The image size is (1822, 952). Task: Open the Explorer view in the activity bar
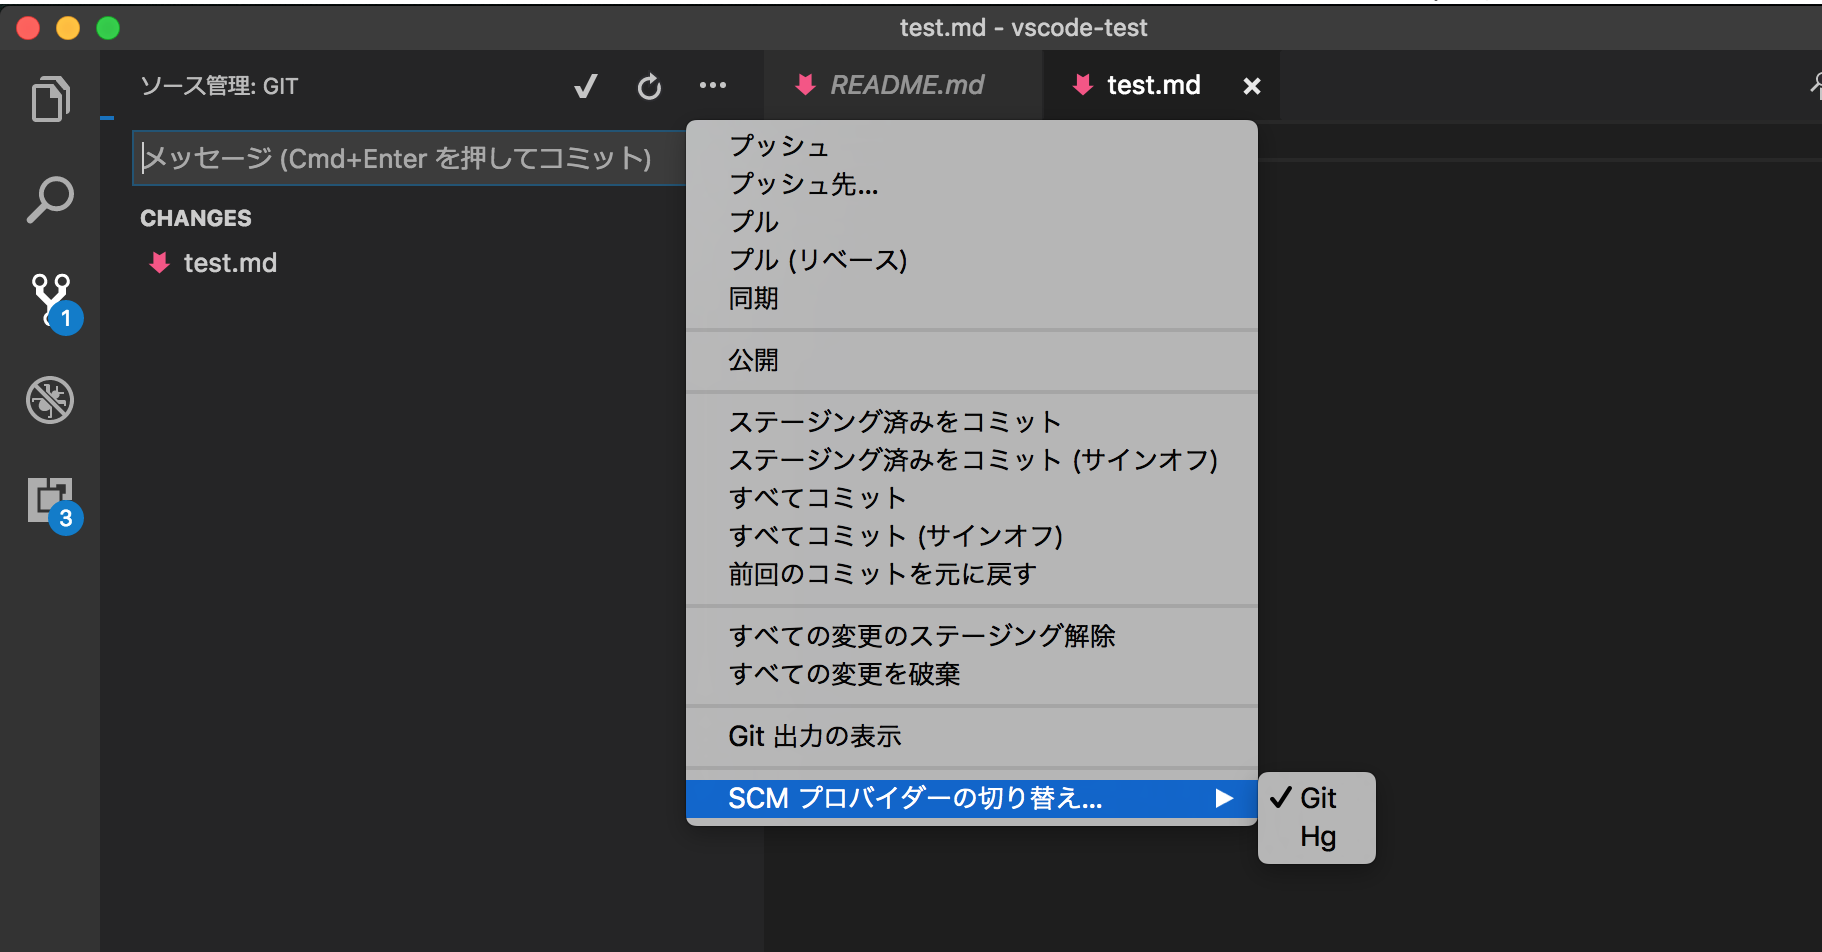tap(50, 99)
